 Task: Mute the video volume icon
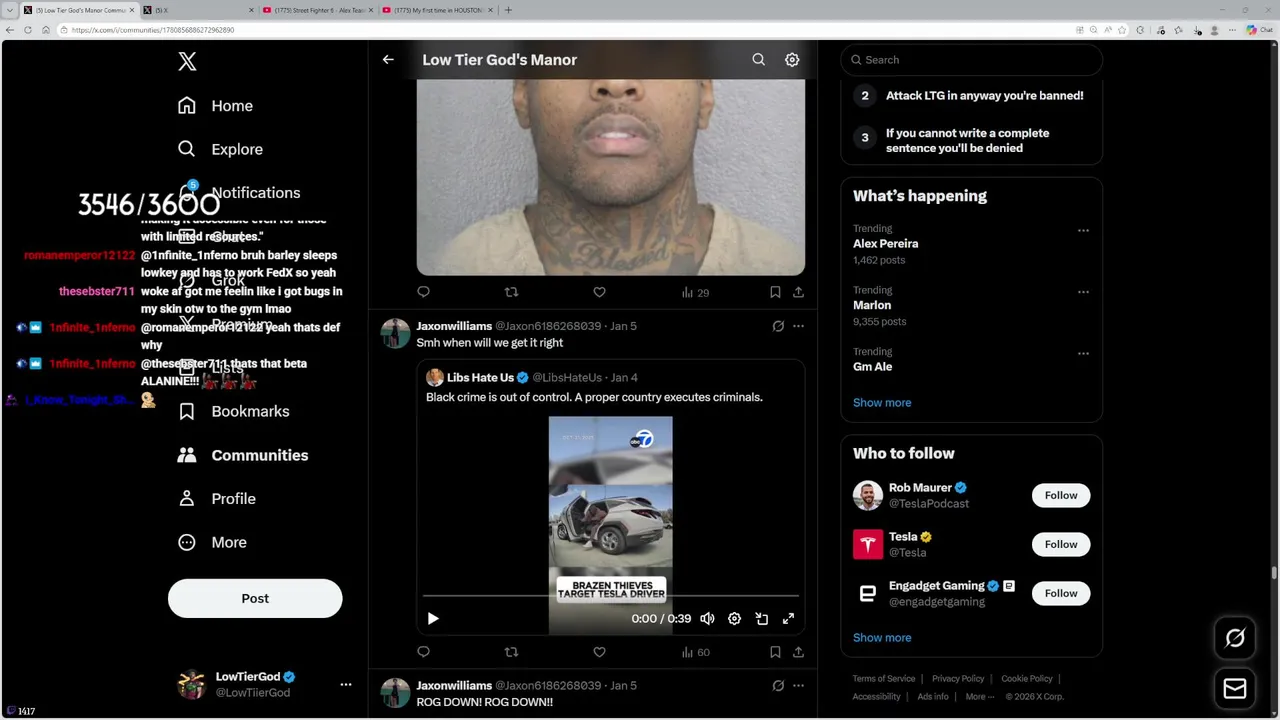click(707, 619)
